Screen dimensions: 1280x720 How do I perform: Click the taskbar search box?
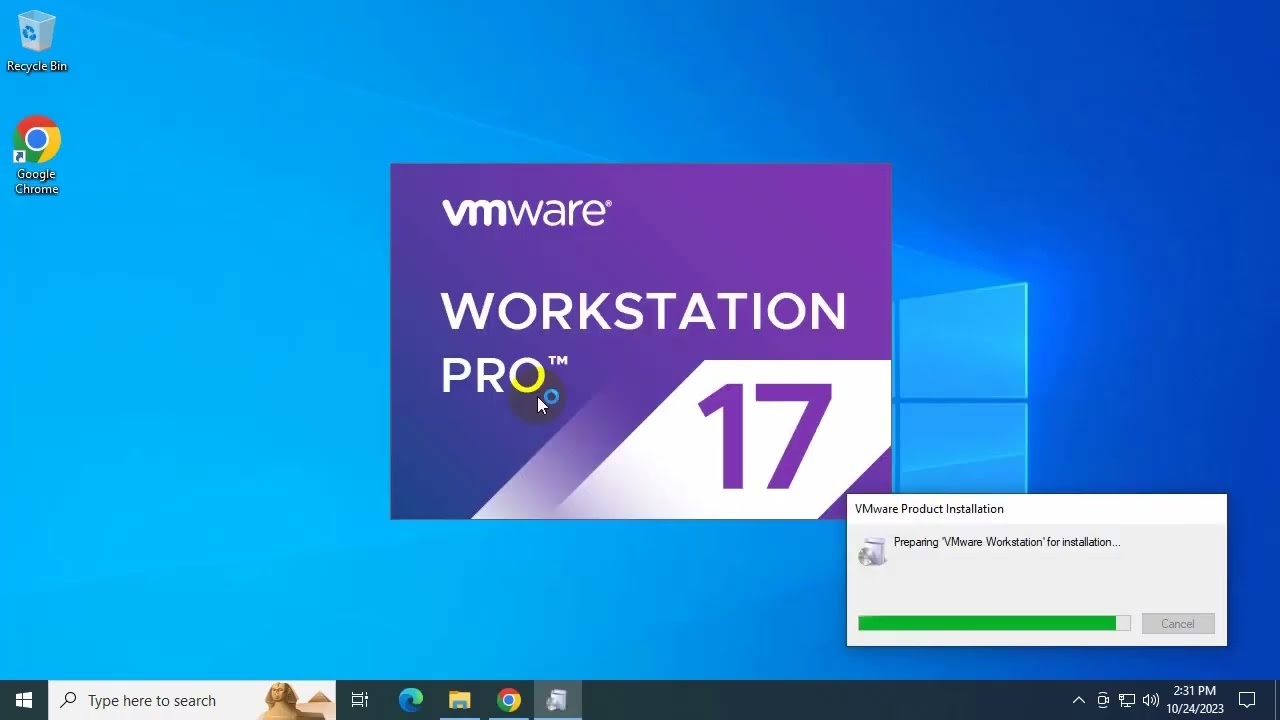192,700
